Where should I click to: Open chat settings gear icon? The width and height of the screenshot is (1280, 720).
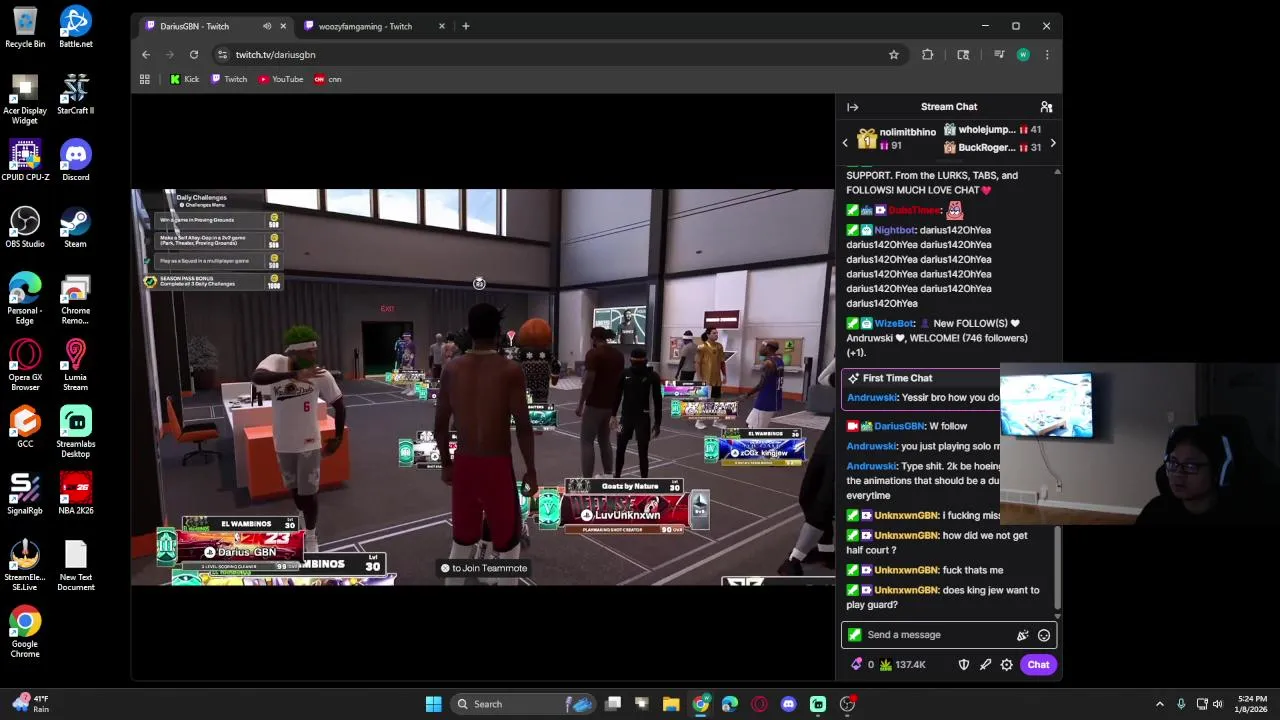click(x=1007, y=664)
